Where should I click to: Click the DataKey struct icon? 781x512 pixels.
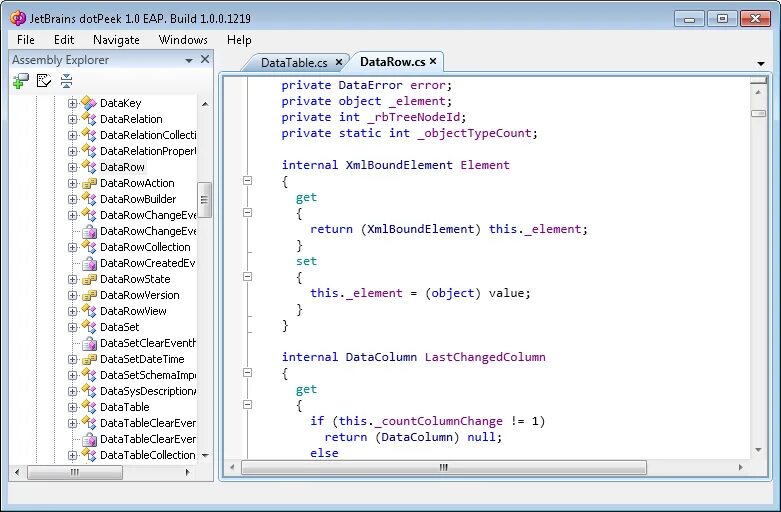[89, 103]
